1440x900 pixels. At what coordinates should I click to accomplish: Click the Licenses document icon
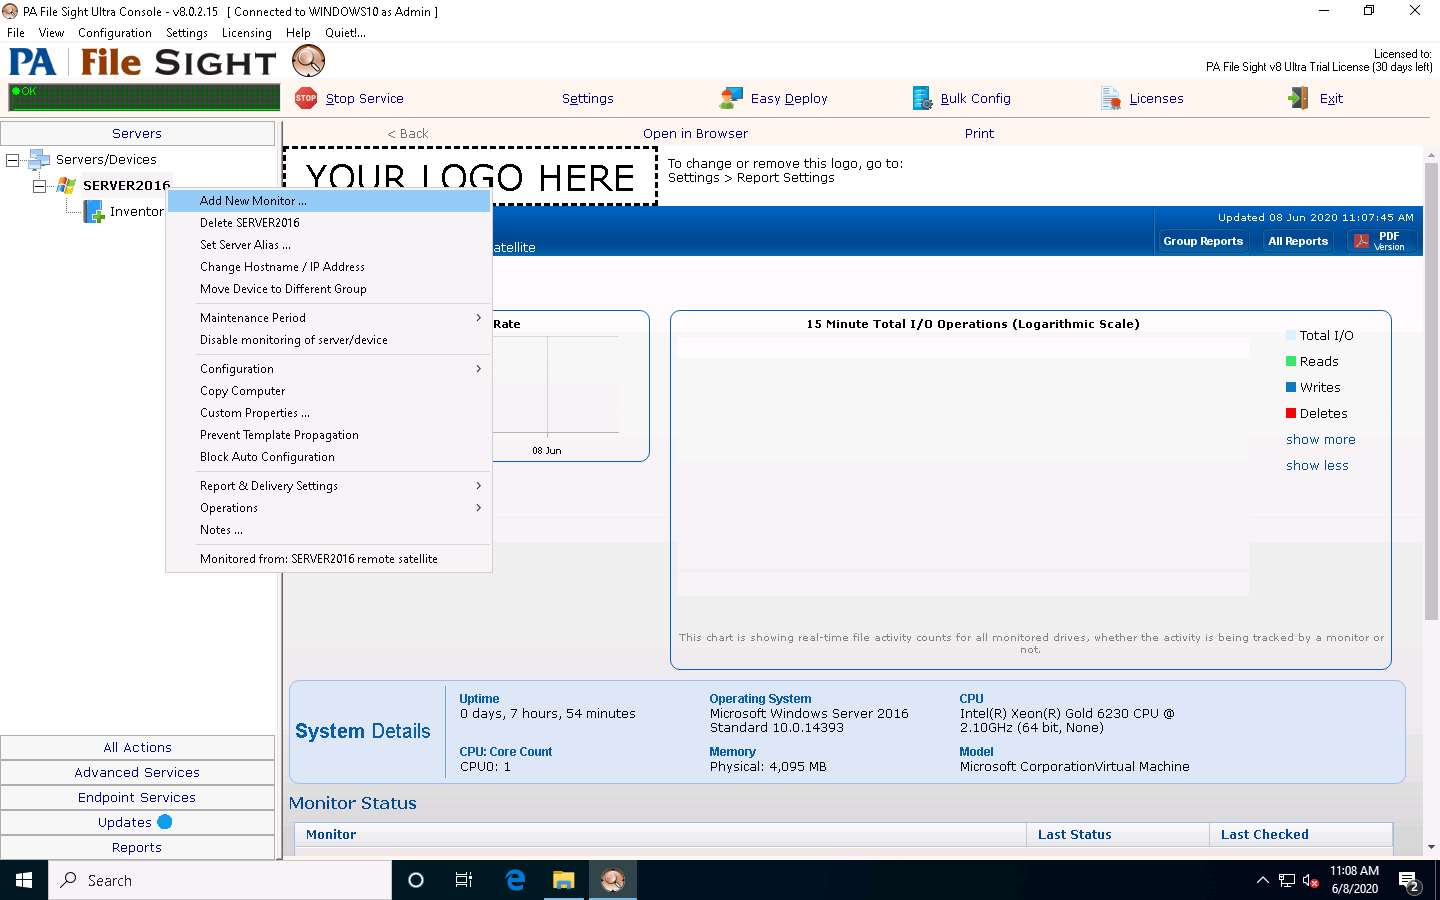pos(1110,98)
